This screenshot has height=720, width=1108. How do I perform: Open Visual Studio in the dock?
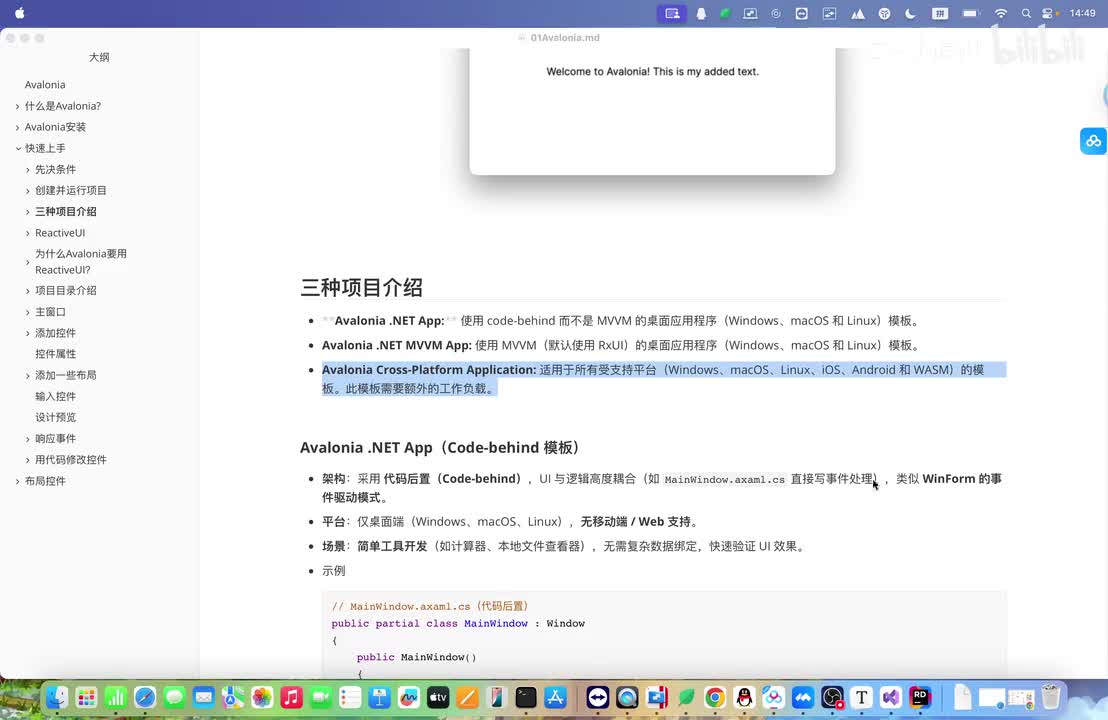[x=891, y=698]
